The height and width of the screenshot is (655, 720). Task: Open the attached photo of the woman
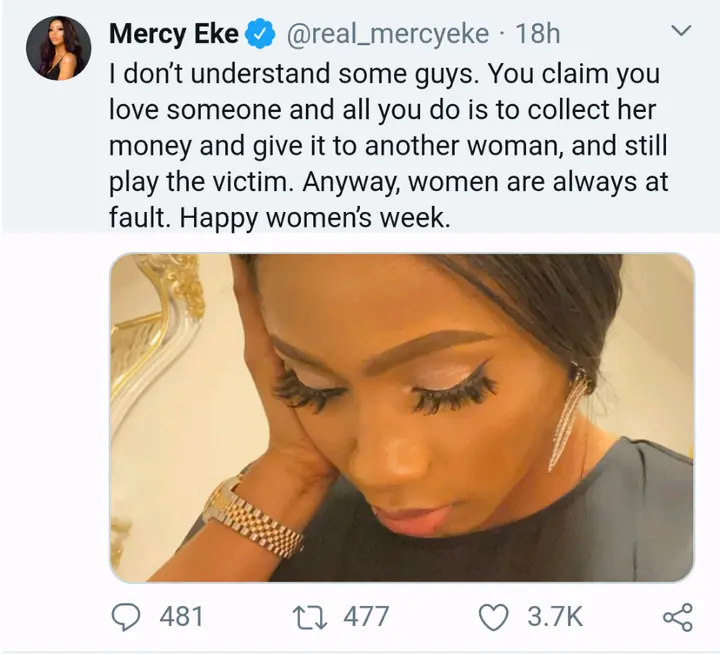click(x=402, y=418)
